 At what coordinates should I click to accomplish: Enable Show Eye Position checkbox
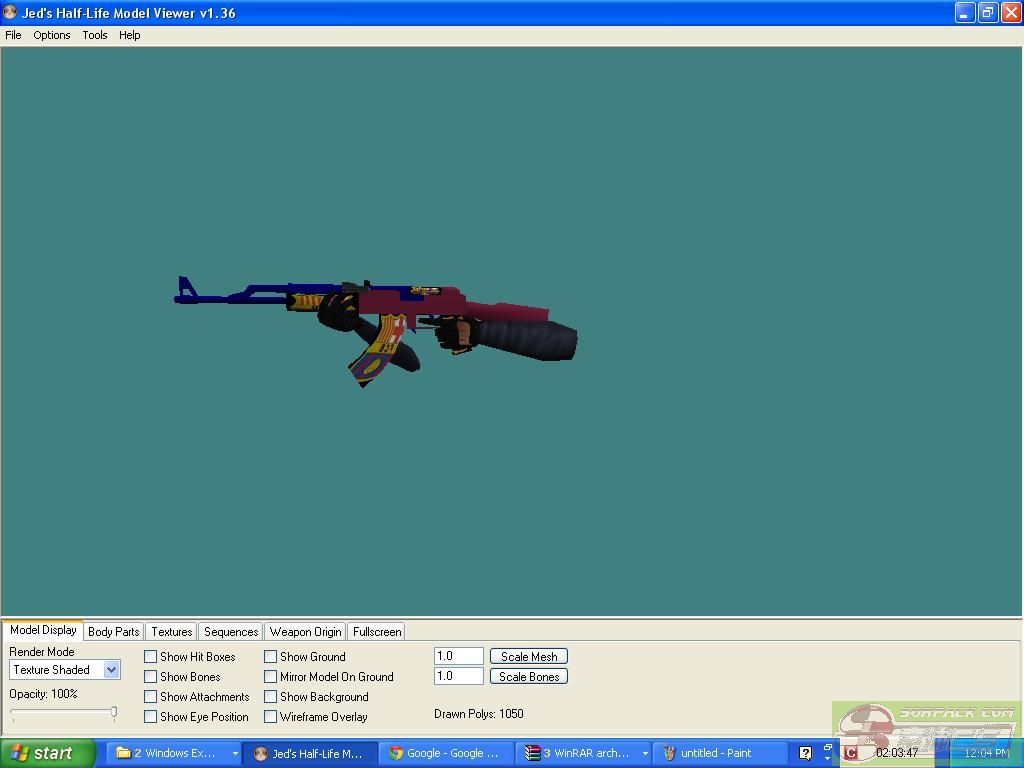(x=150, y=716)
